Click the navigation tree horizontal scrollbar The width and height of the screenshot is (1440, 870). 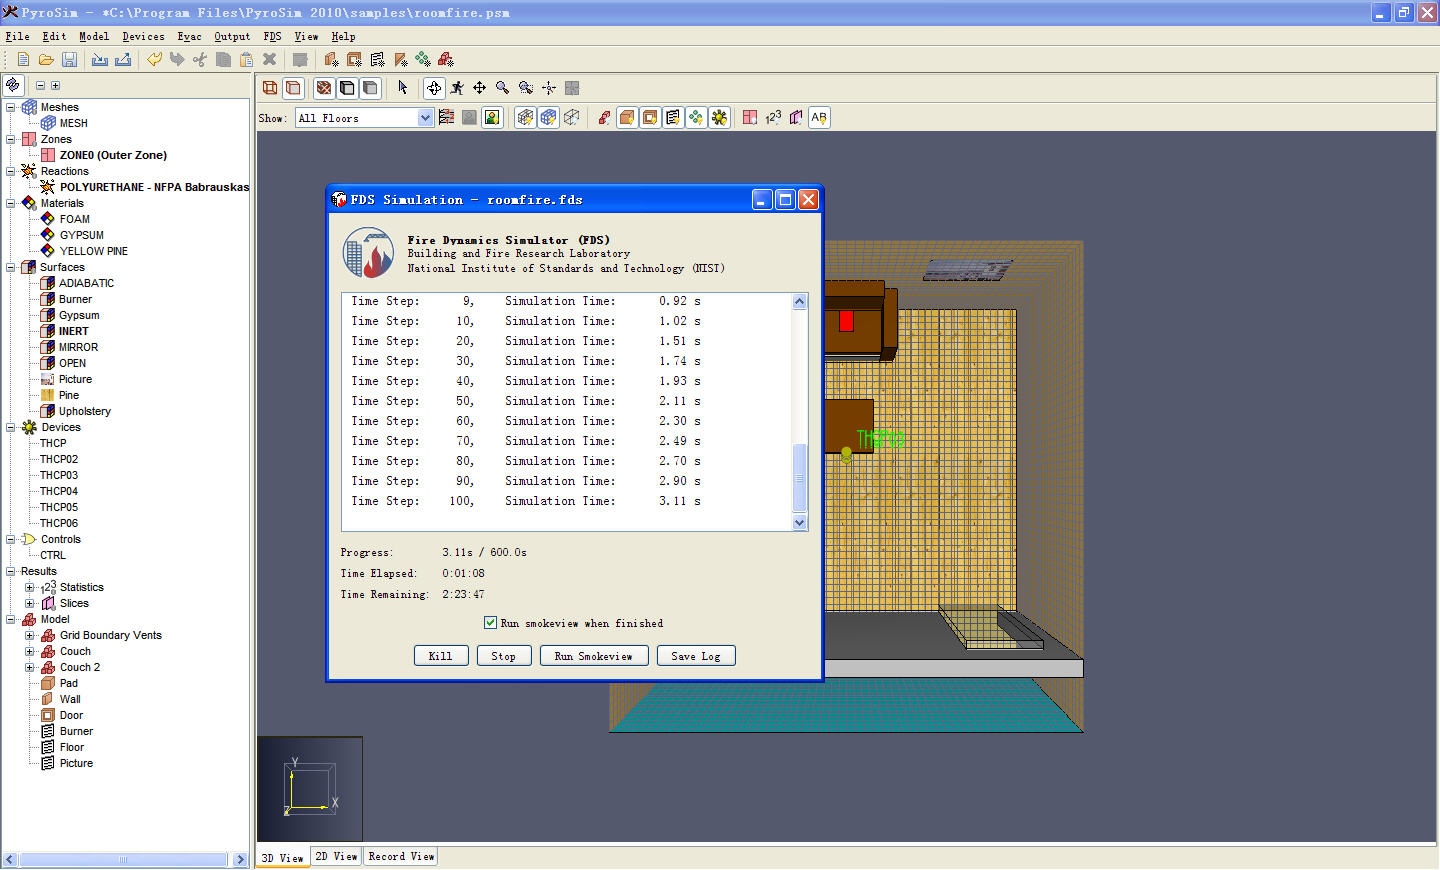tap(123, 859)
